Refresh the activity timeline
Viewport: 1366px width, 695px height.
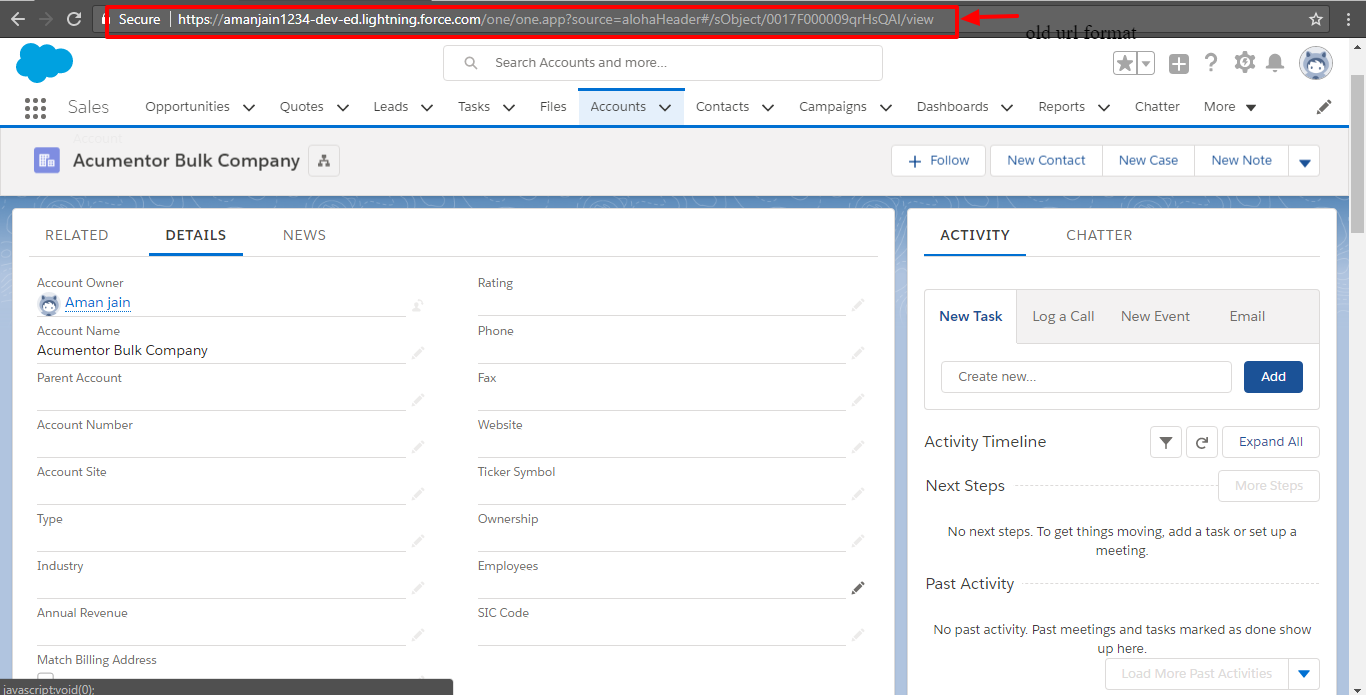[1202, 442]
